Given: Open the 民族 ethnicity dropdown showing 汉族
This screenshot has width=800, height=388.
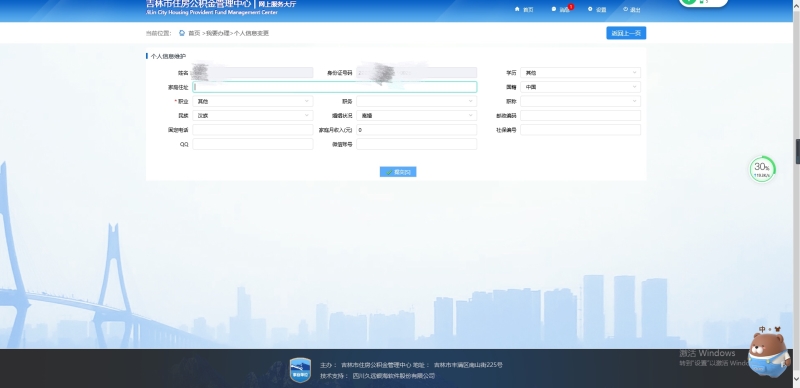Looking at the screenshot, I should click(253, 115).
